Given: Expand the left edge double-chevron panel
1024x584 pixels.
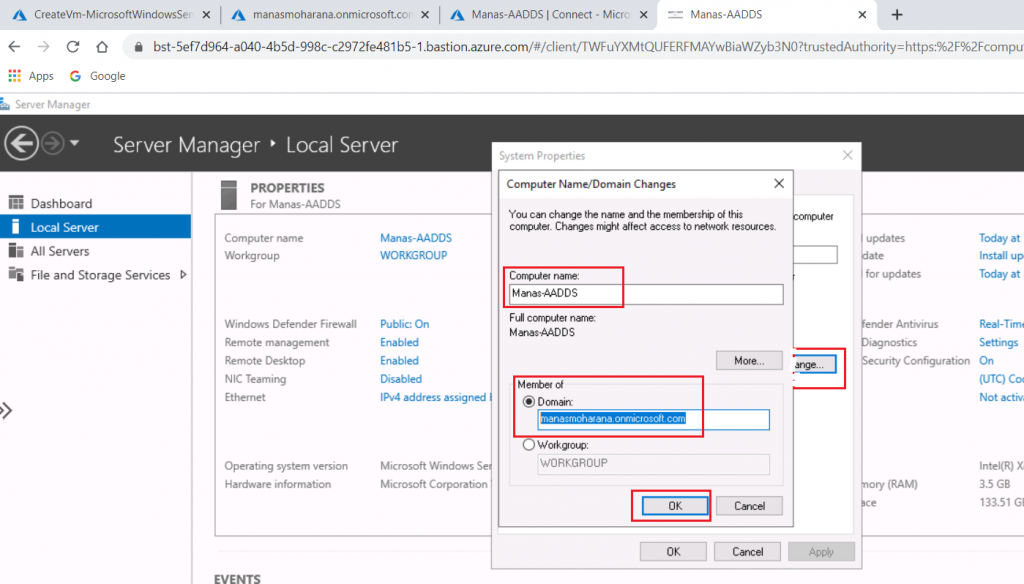Looking at the screenshot, I should point(6,410).
